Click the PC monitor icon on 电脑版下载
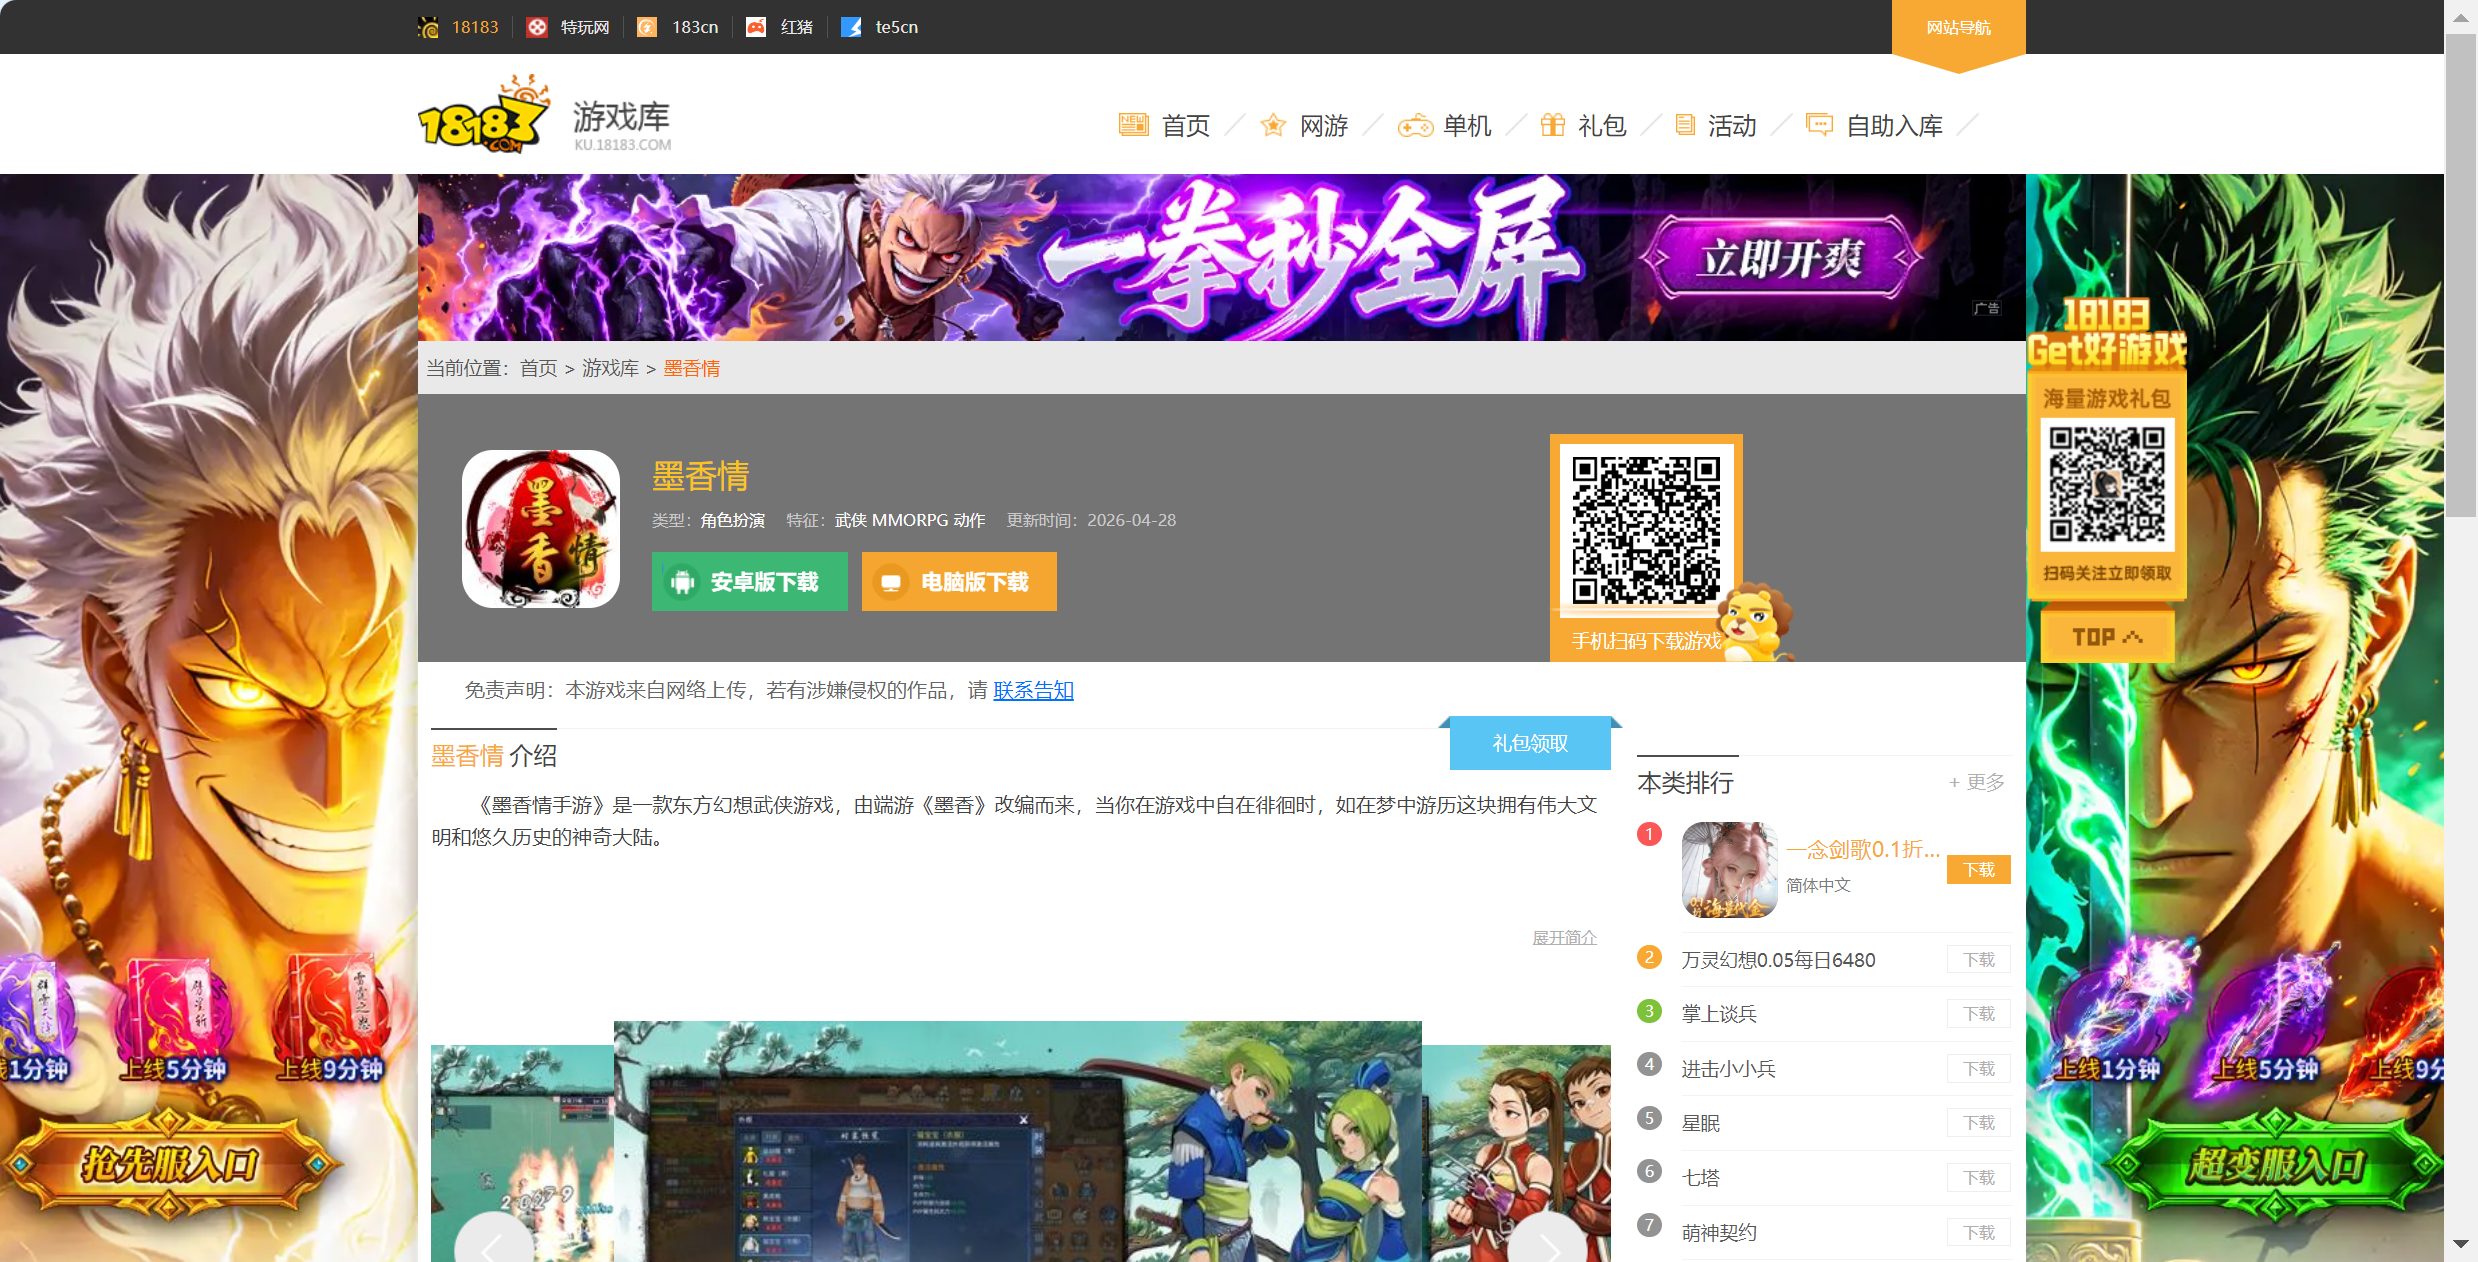 (x=891, y=582)
